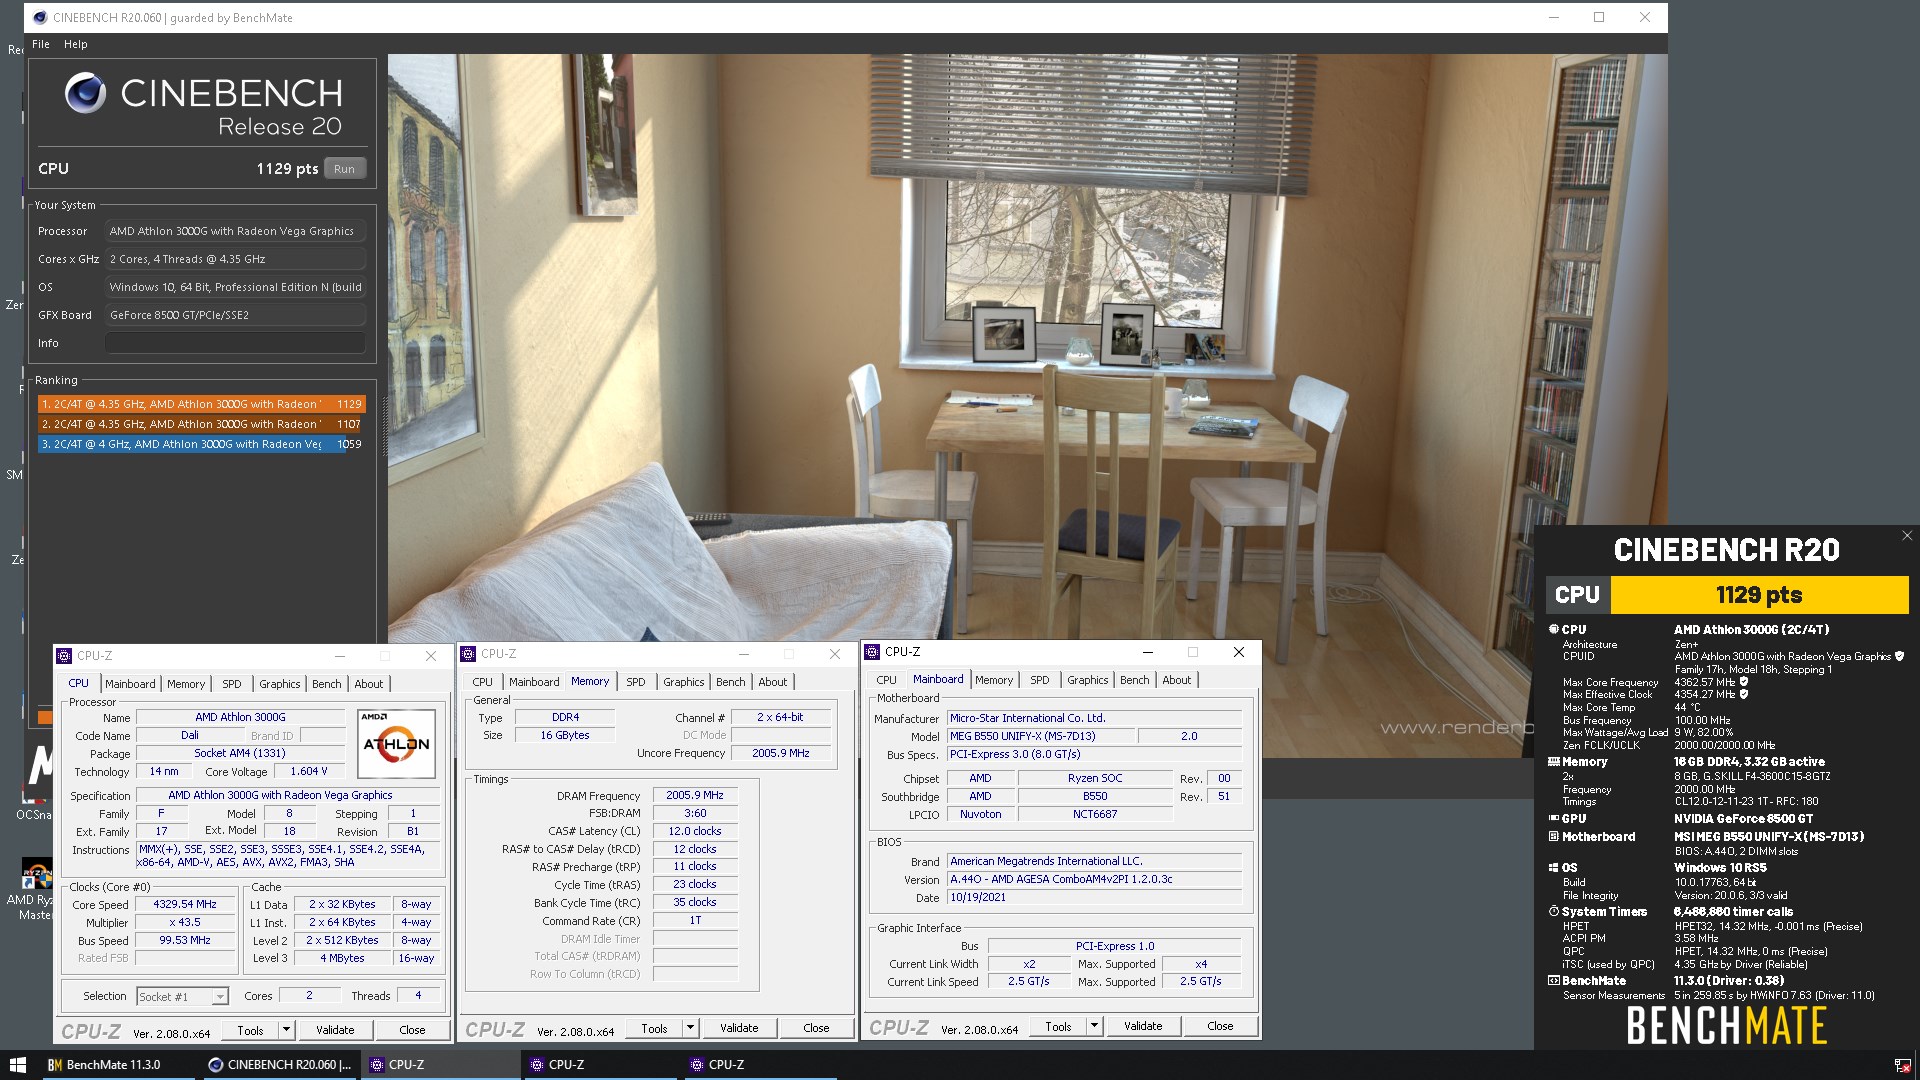Click Southbridge value B550 in CPU-Z
1920x1080 pixels.
coord(1095,796)
